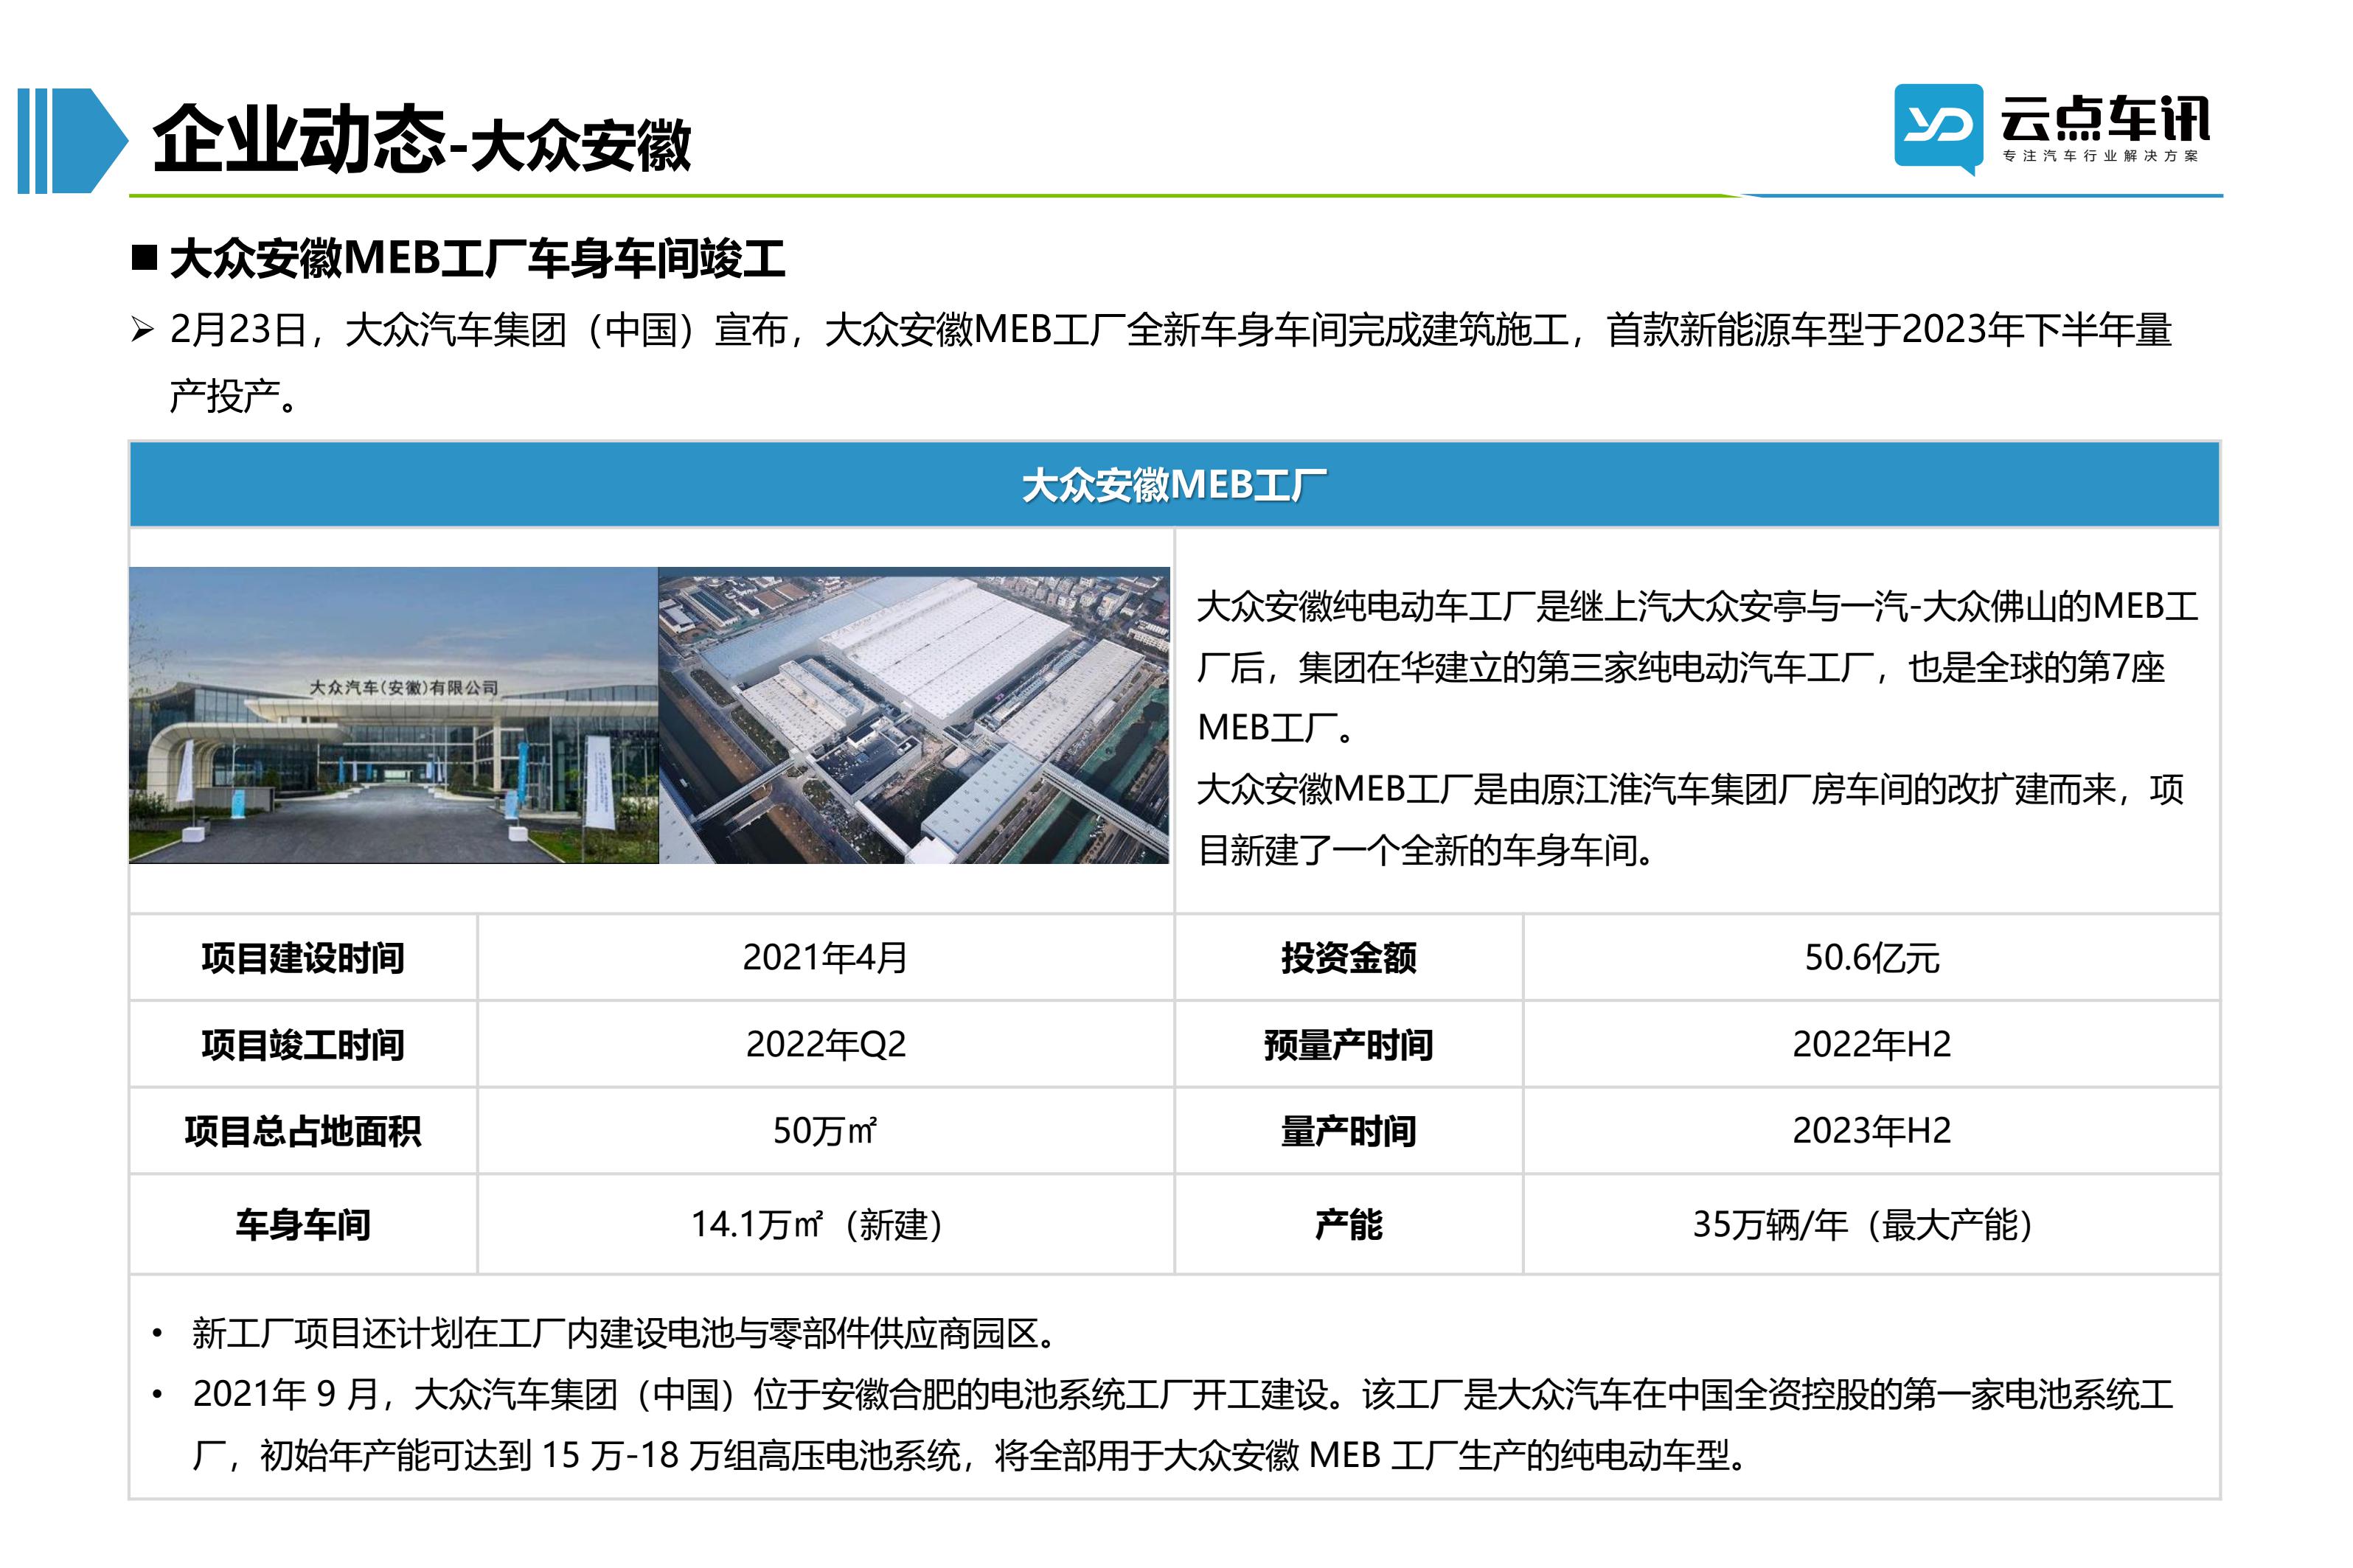Screen dimensions: 2353x1568
Task: Select the value 2023年H2
Action: click(x=1871, y=1131)
